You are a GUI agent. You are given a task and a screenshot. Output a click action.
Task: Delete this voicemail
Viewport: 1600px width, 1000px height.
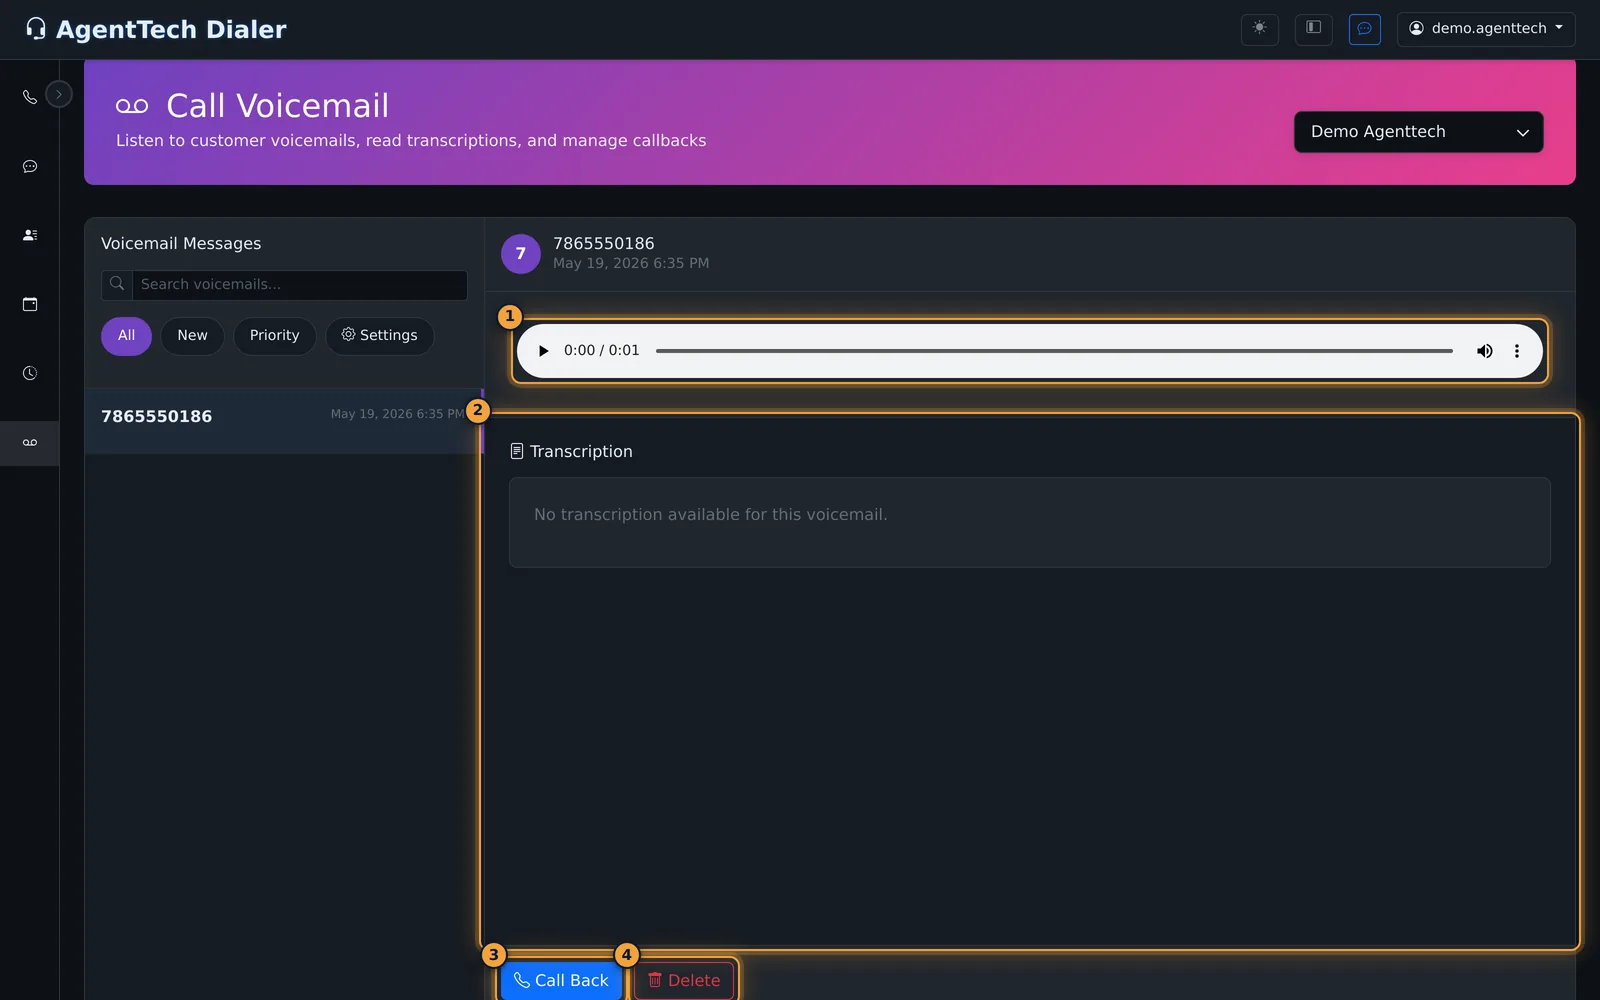pyautogui.click(x=684, y=980)
